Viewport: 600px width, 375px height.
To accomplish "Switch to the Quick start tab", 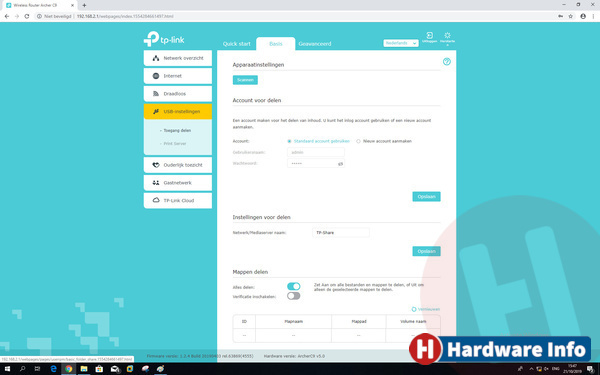I will [x=236, y=44].
